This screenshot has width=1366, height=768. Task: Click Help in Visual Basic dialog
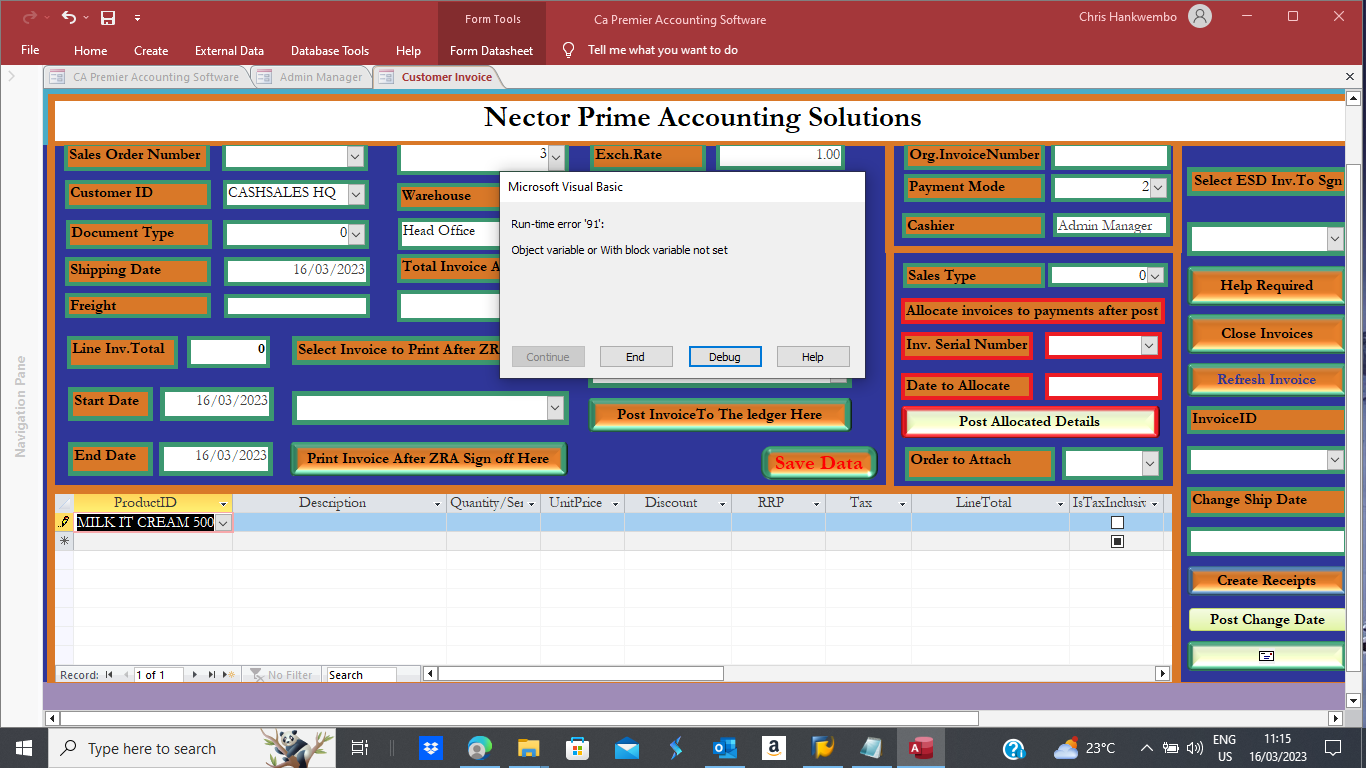pos(813,357)
